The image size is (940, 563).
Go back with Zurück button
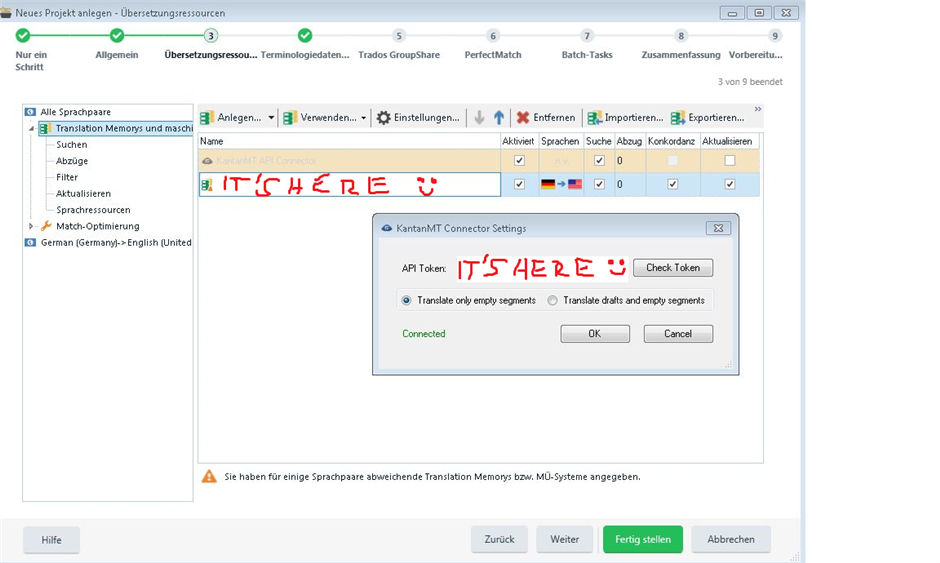[x=499, y=539]
